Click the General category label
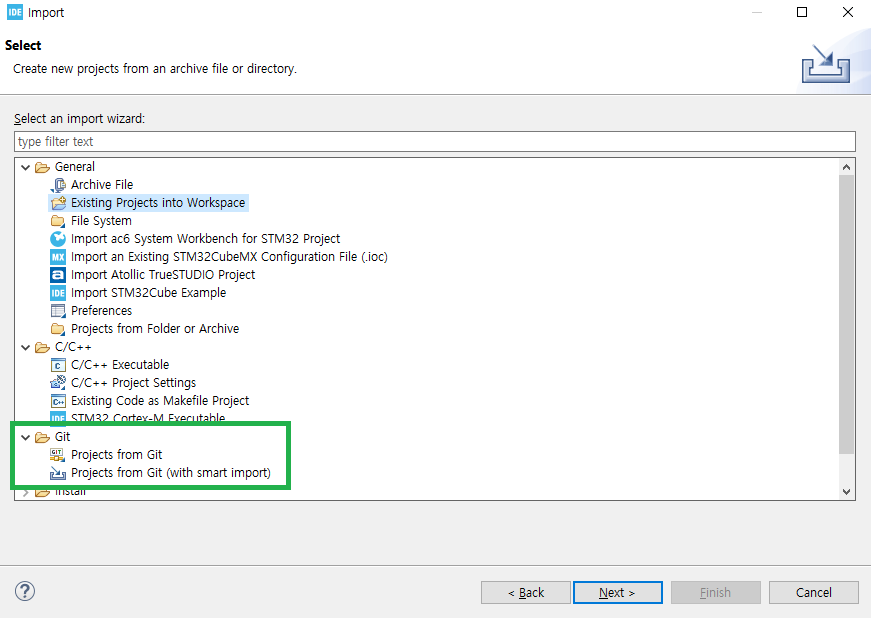871x618 pixels. click(74, 167)
